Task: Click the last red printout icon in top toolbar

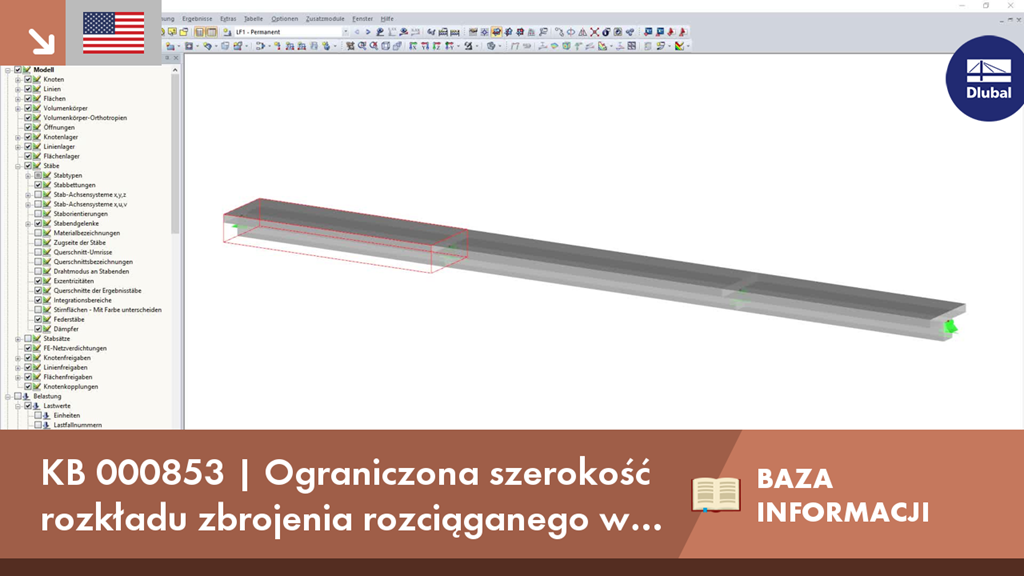Action: pos(682,32)
